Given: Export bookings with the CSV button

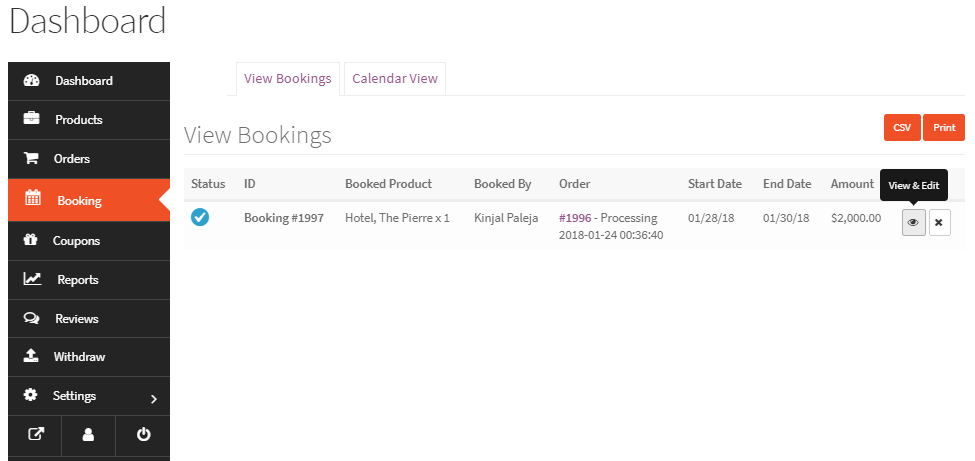Looking at the screenshot, I should point(902,127).
